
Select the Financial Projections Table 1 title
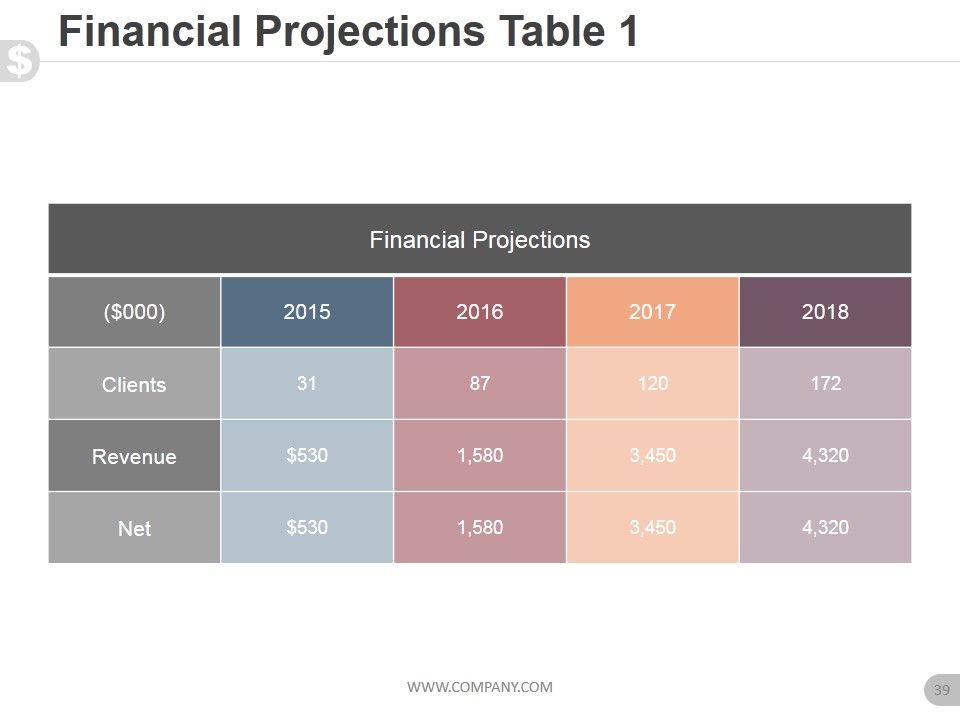348,32
